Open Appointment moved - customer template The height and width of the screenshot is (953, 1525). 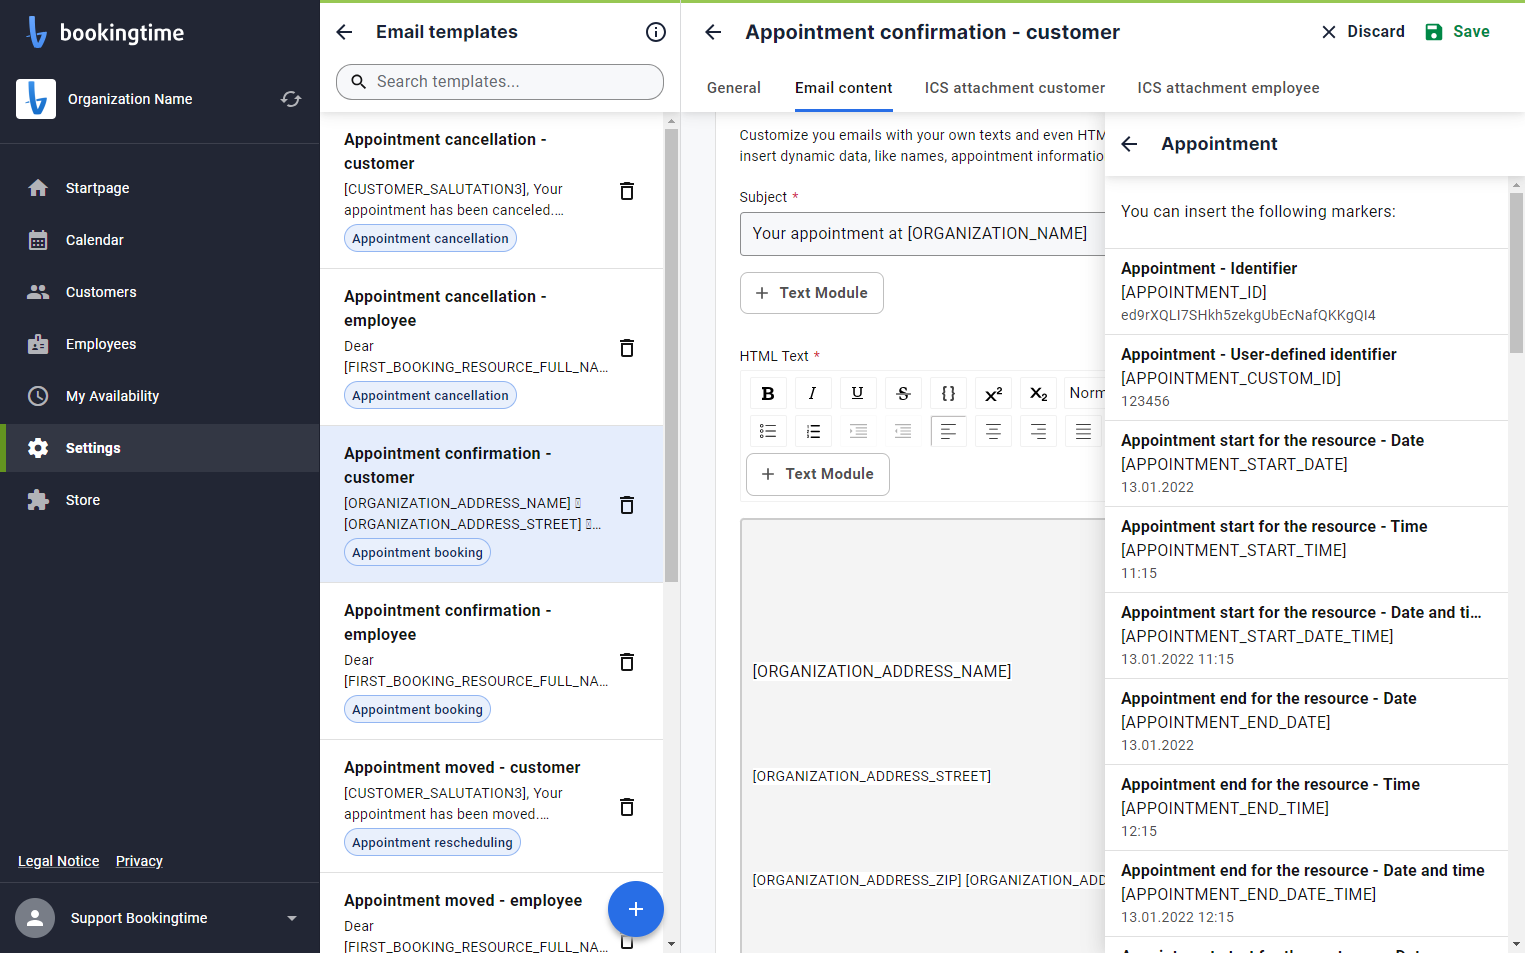click(491, 806)
